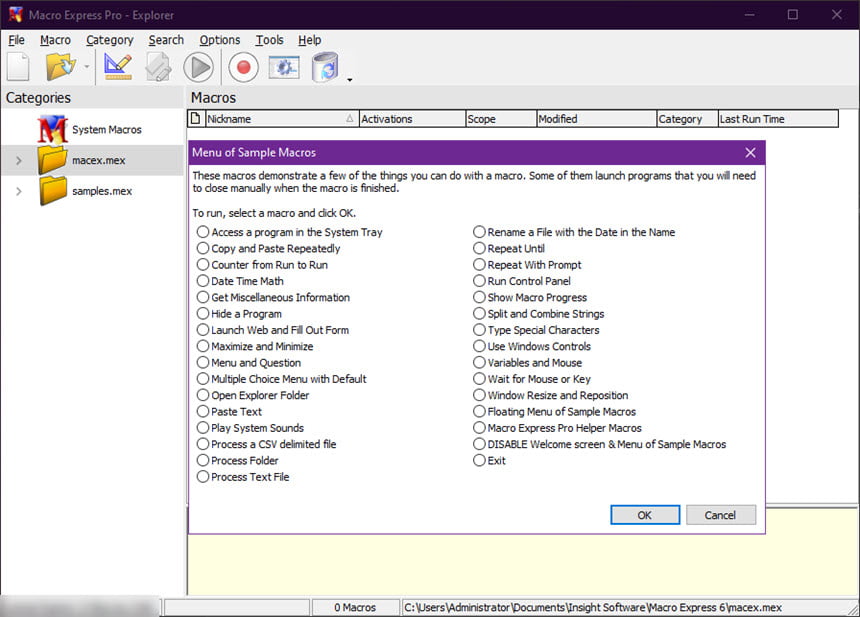The width and height of the screenshot is (860, 617).
Task: Open the Tools menu
Action: (269, 40)
